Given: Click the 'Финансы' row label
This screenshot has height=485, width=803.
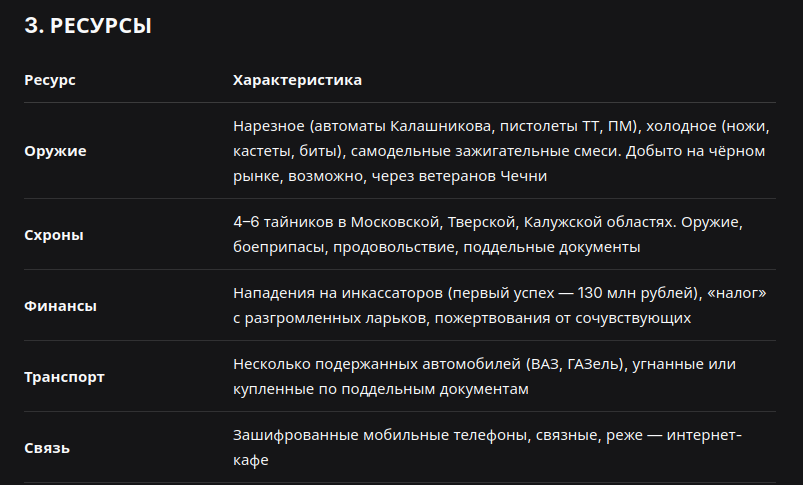Looking at the screenshot, I should pyautogui.click(x=60, y=306).
